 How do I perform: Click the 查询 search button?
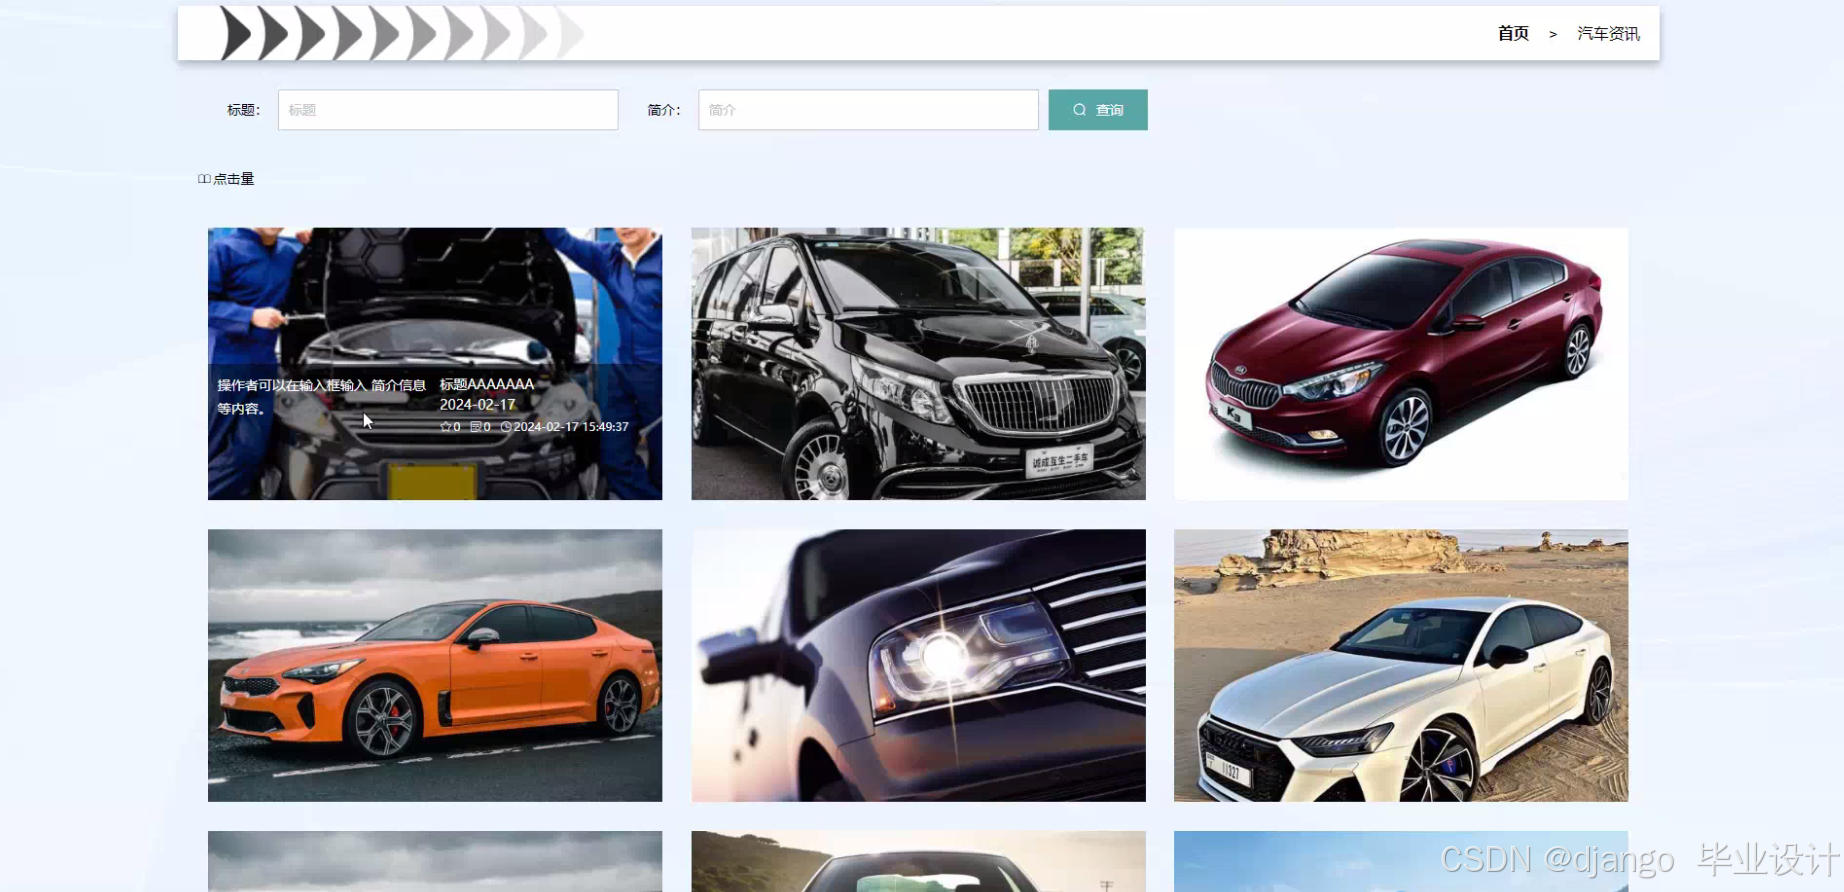pos(1098,110)
